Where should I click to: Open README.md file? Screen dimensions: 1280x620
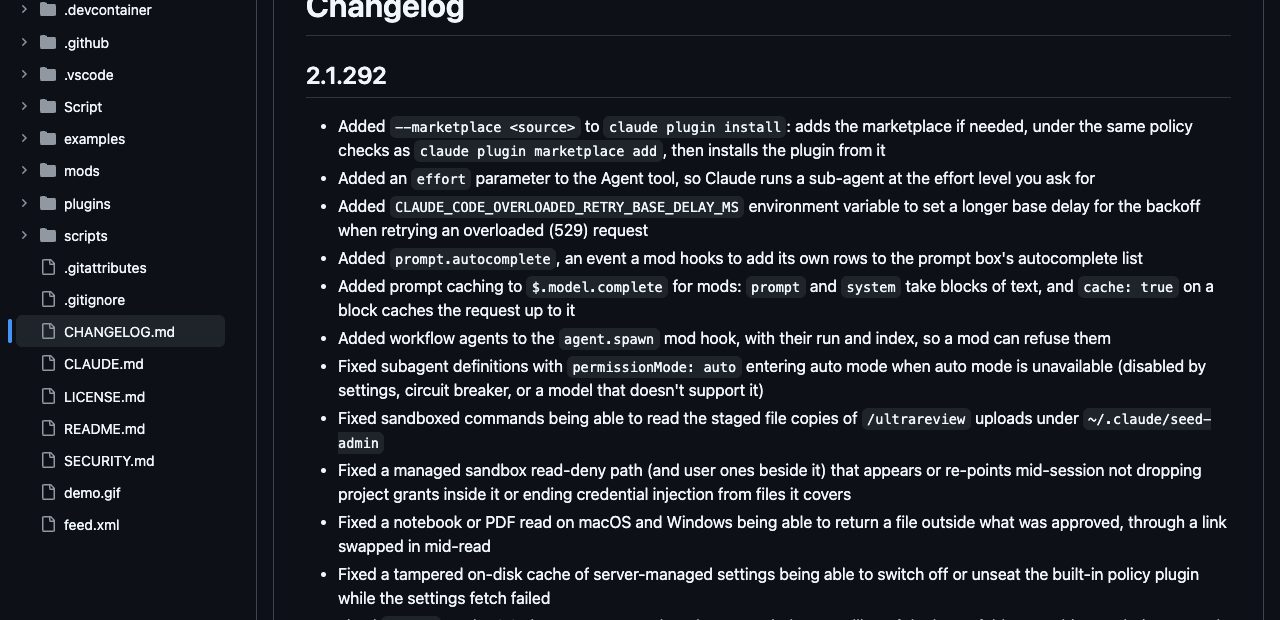[x=120, y=428]
